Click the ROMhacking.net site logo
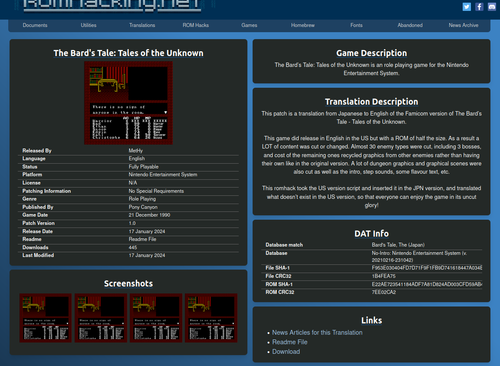 [112, 5]
